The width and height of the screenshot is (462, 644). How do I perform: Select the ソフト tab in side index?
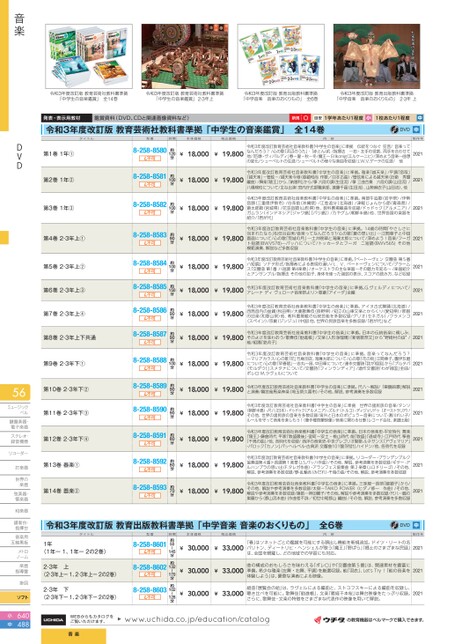(x=16, y=597)
